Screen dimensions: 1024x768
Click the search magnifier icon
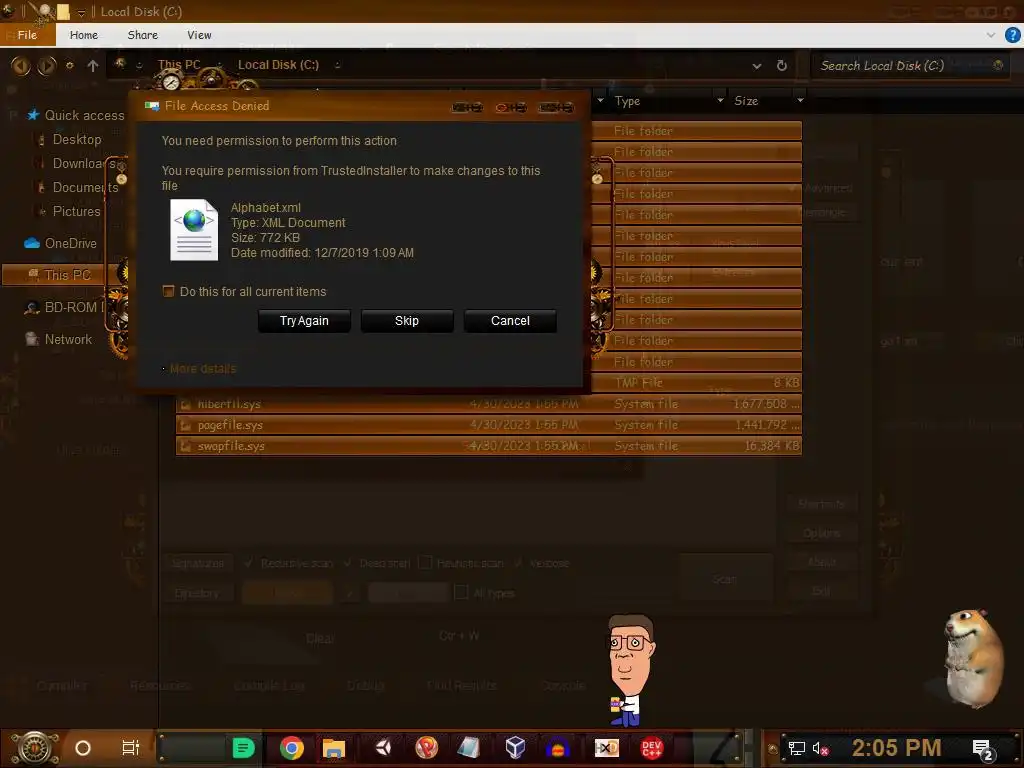pos(998,65)
